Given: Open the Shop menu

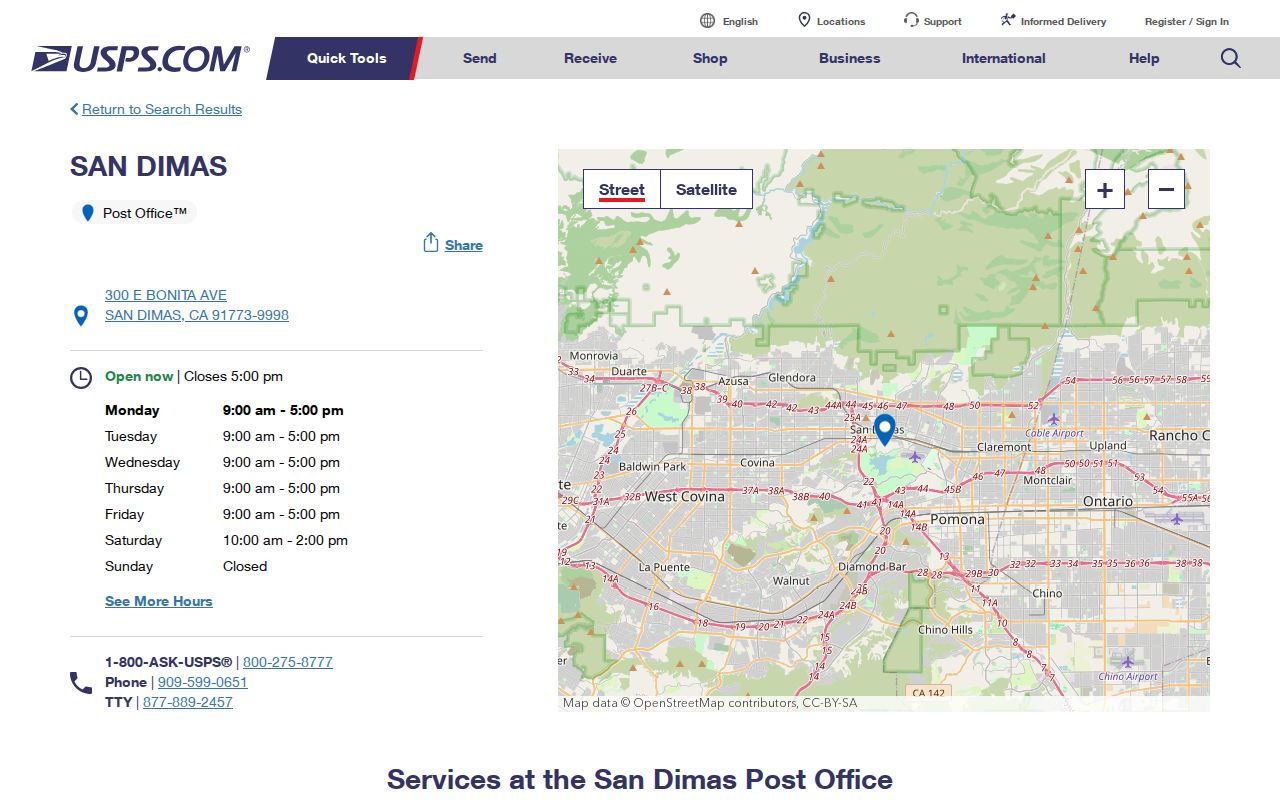Looking at the screenshot, I should click(710, 58).
